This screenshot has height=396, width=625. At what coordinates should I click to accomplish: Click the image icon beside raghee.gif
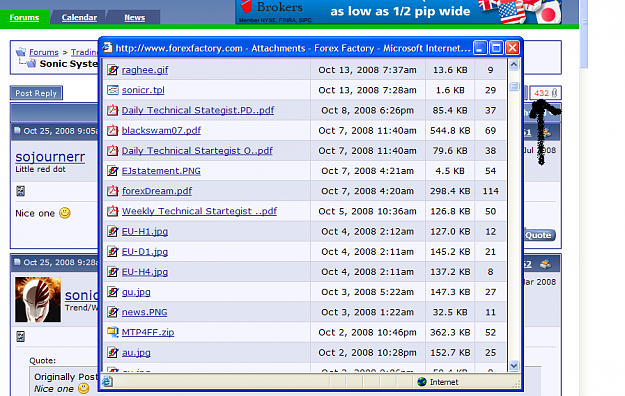(x=112, y=70)
